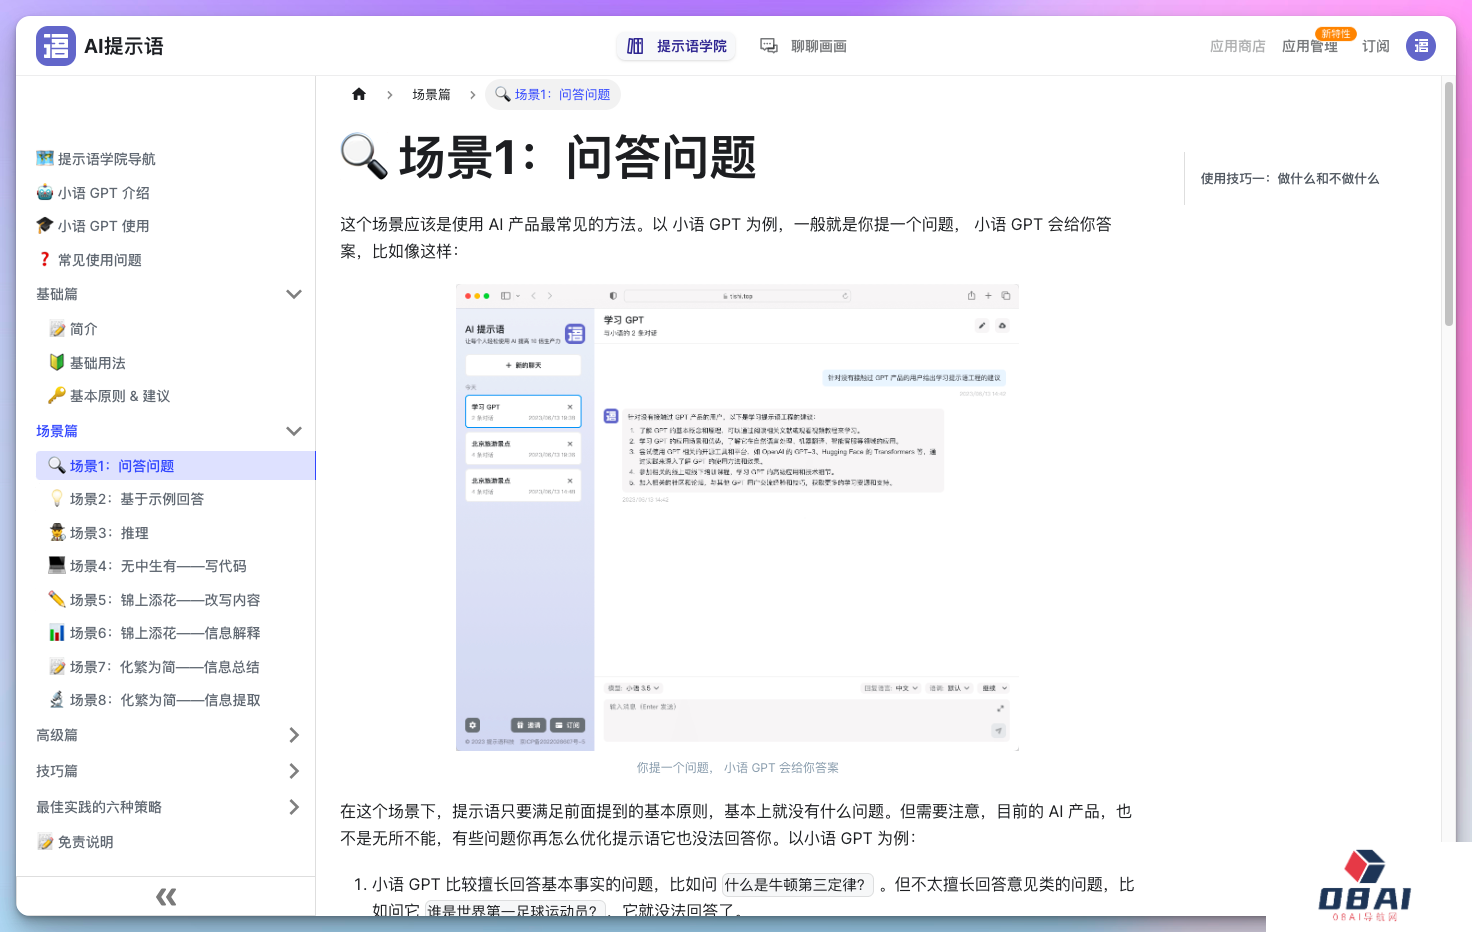Open 场景4: 无中生有——写代码 laptop item
Viewport: 1472px width, 932px height.
point(158,566)
